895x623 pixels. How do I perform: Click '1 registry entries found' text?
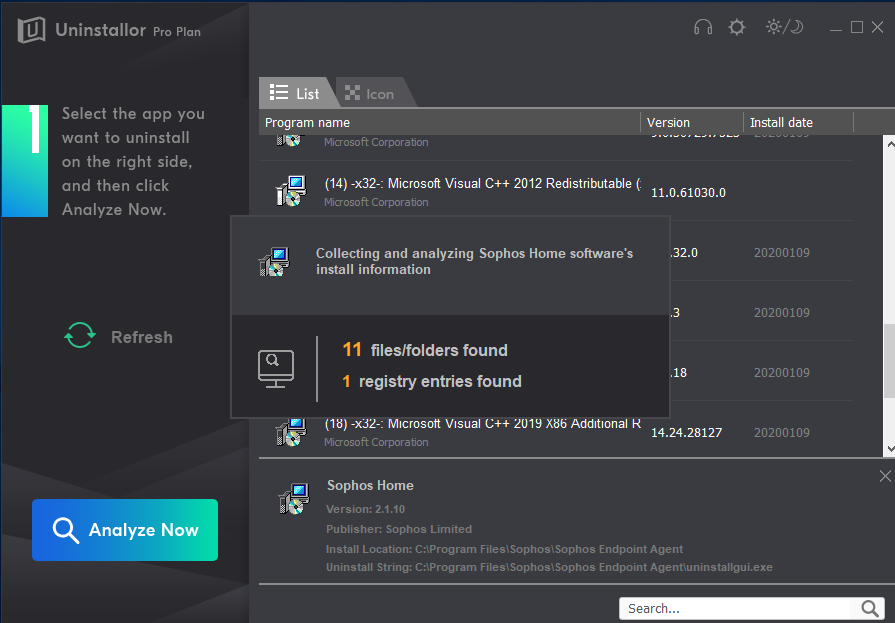(432, 381)
